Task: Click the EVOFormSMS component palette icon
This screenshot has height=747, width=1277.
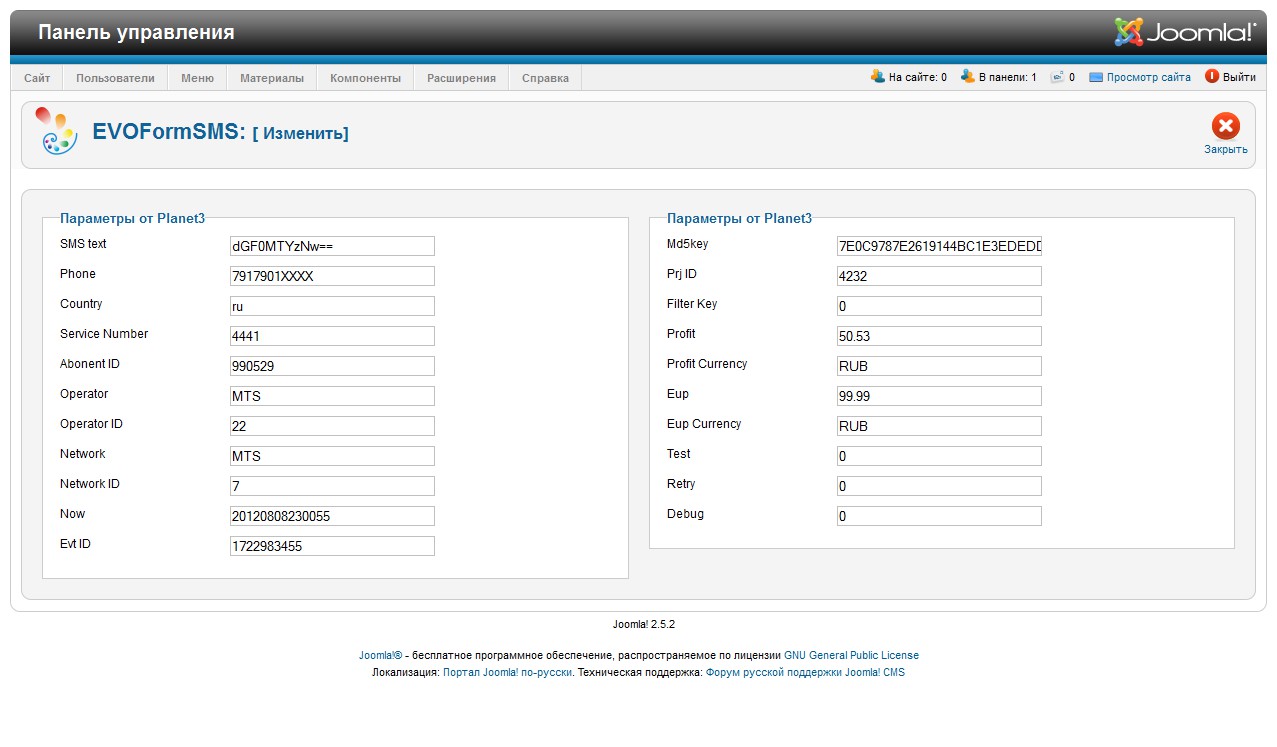Action: click(55, 132)
